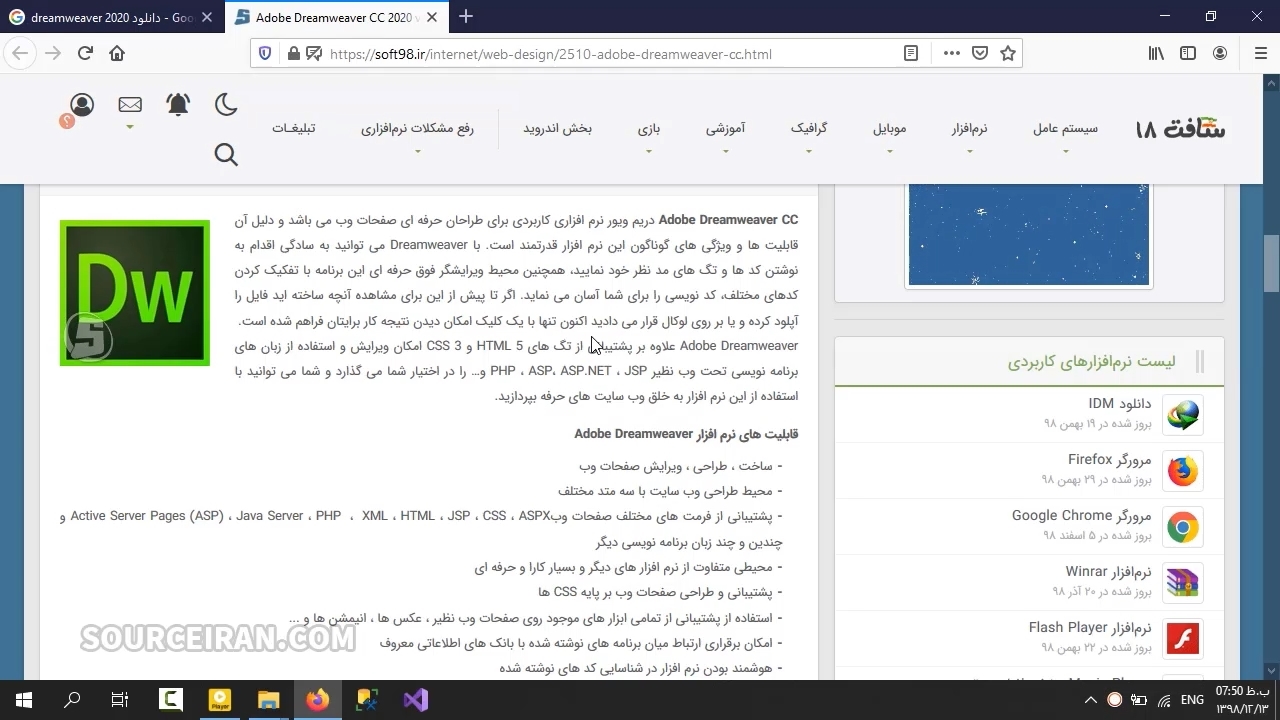The image size is (1280, 720).
Task: Open Visual Studio from the taskbar
Action: [416, 700]
